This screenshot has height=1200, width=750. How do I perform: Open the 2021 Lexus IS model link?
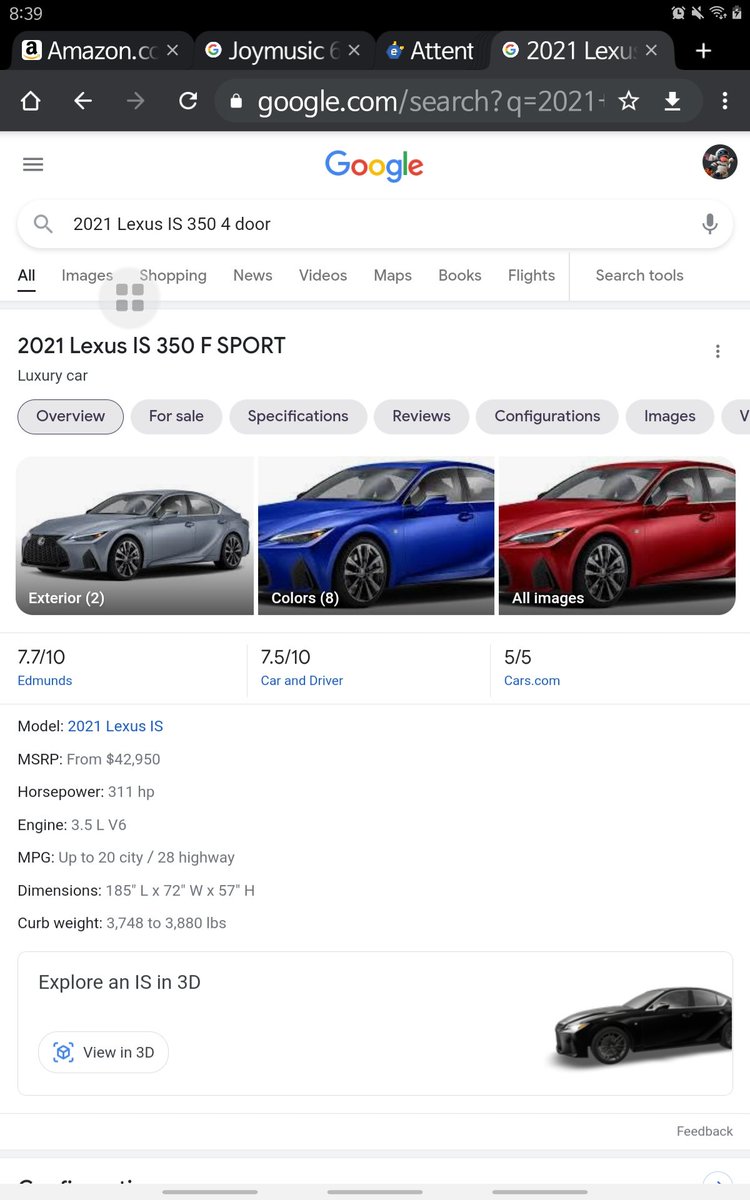pyautogui.click(x=115, y=726)
